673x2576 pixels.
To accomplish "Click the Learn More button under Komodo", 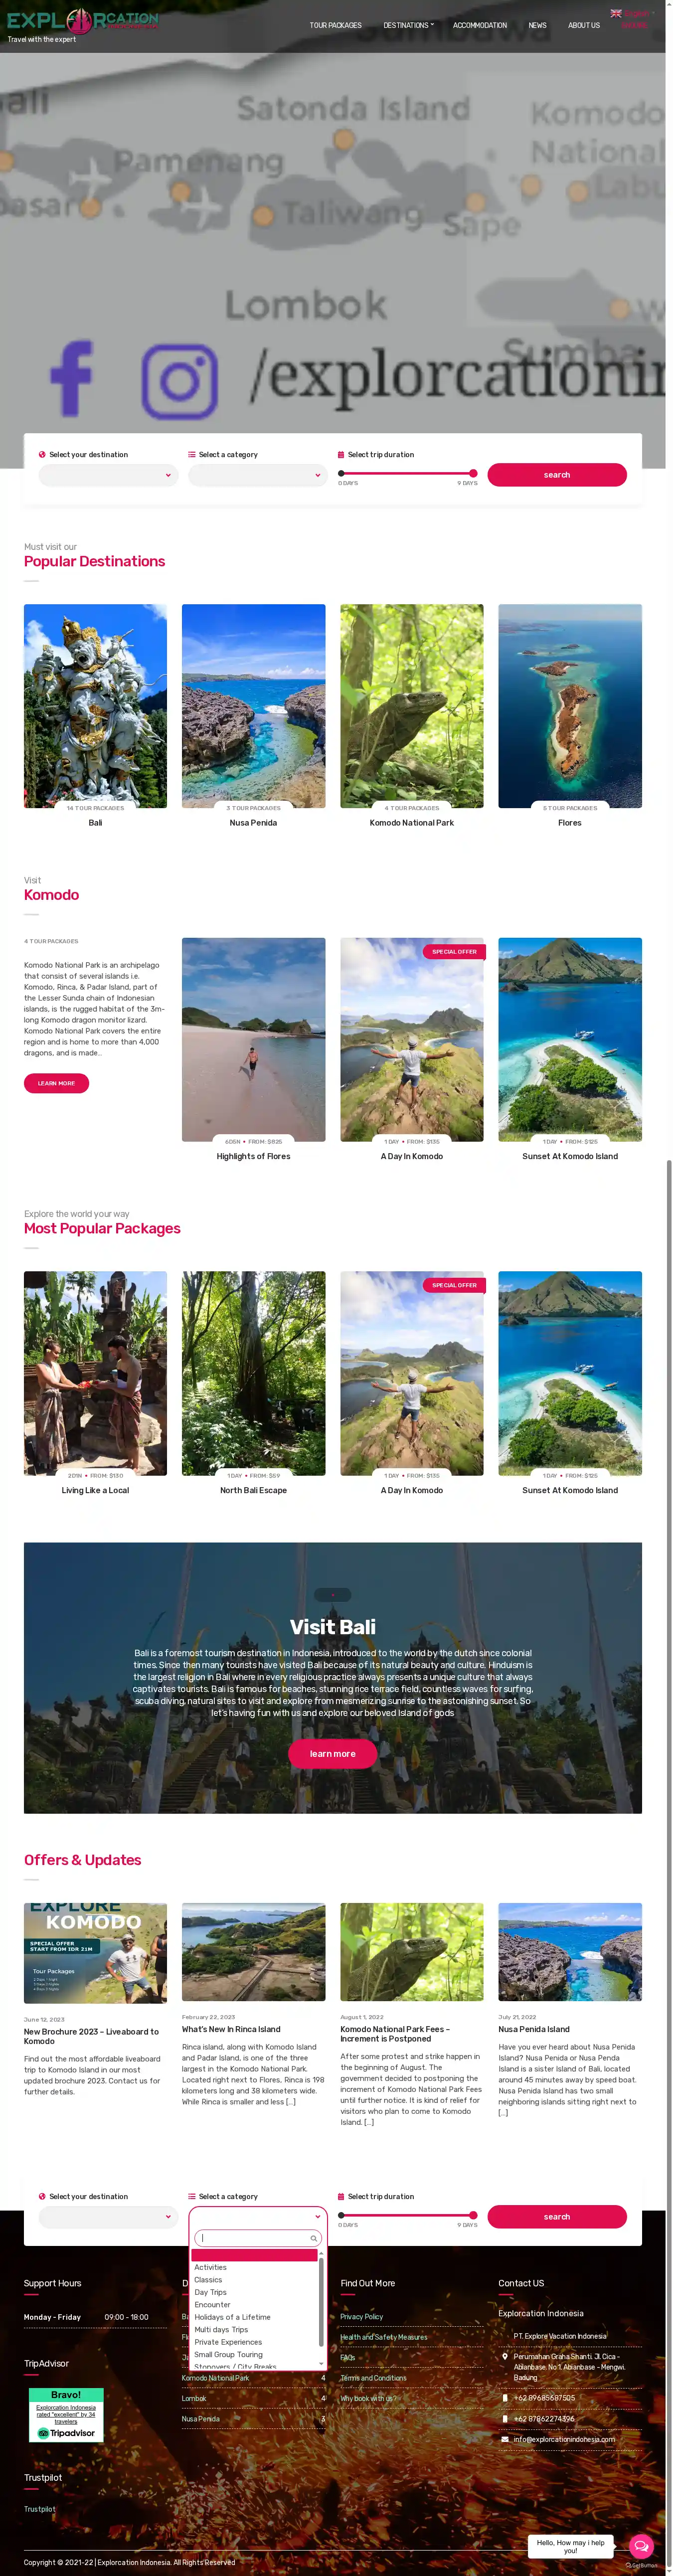I will [56, 1083].
